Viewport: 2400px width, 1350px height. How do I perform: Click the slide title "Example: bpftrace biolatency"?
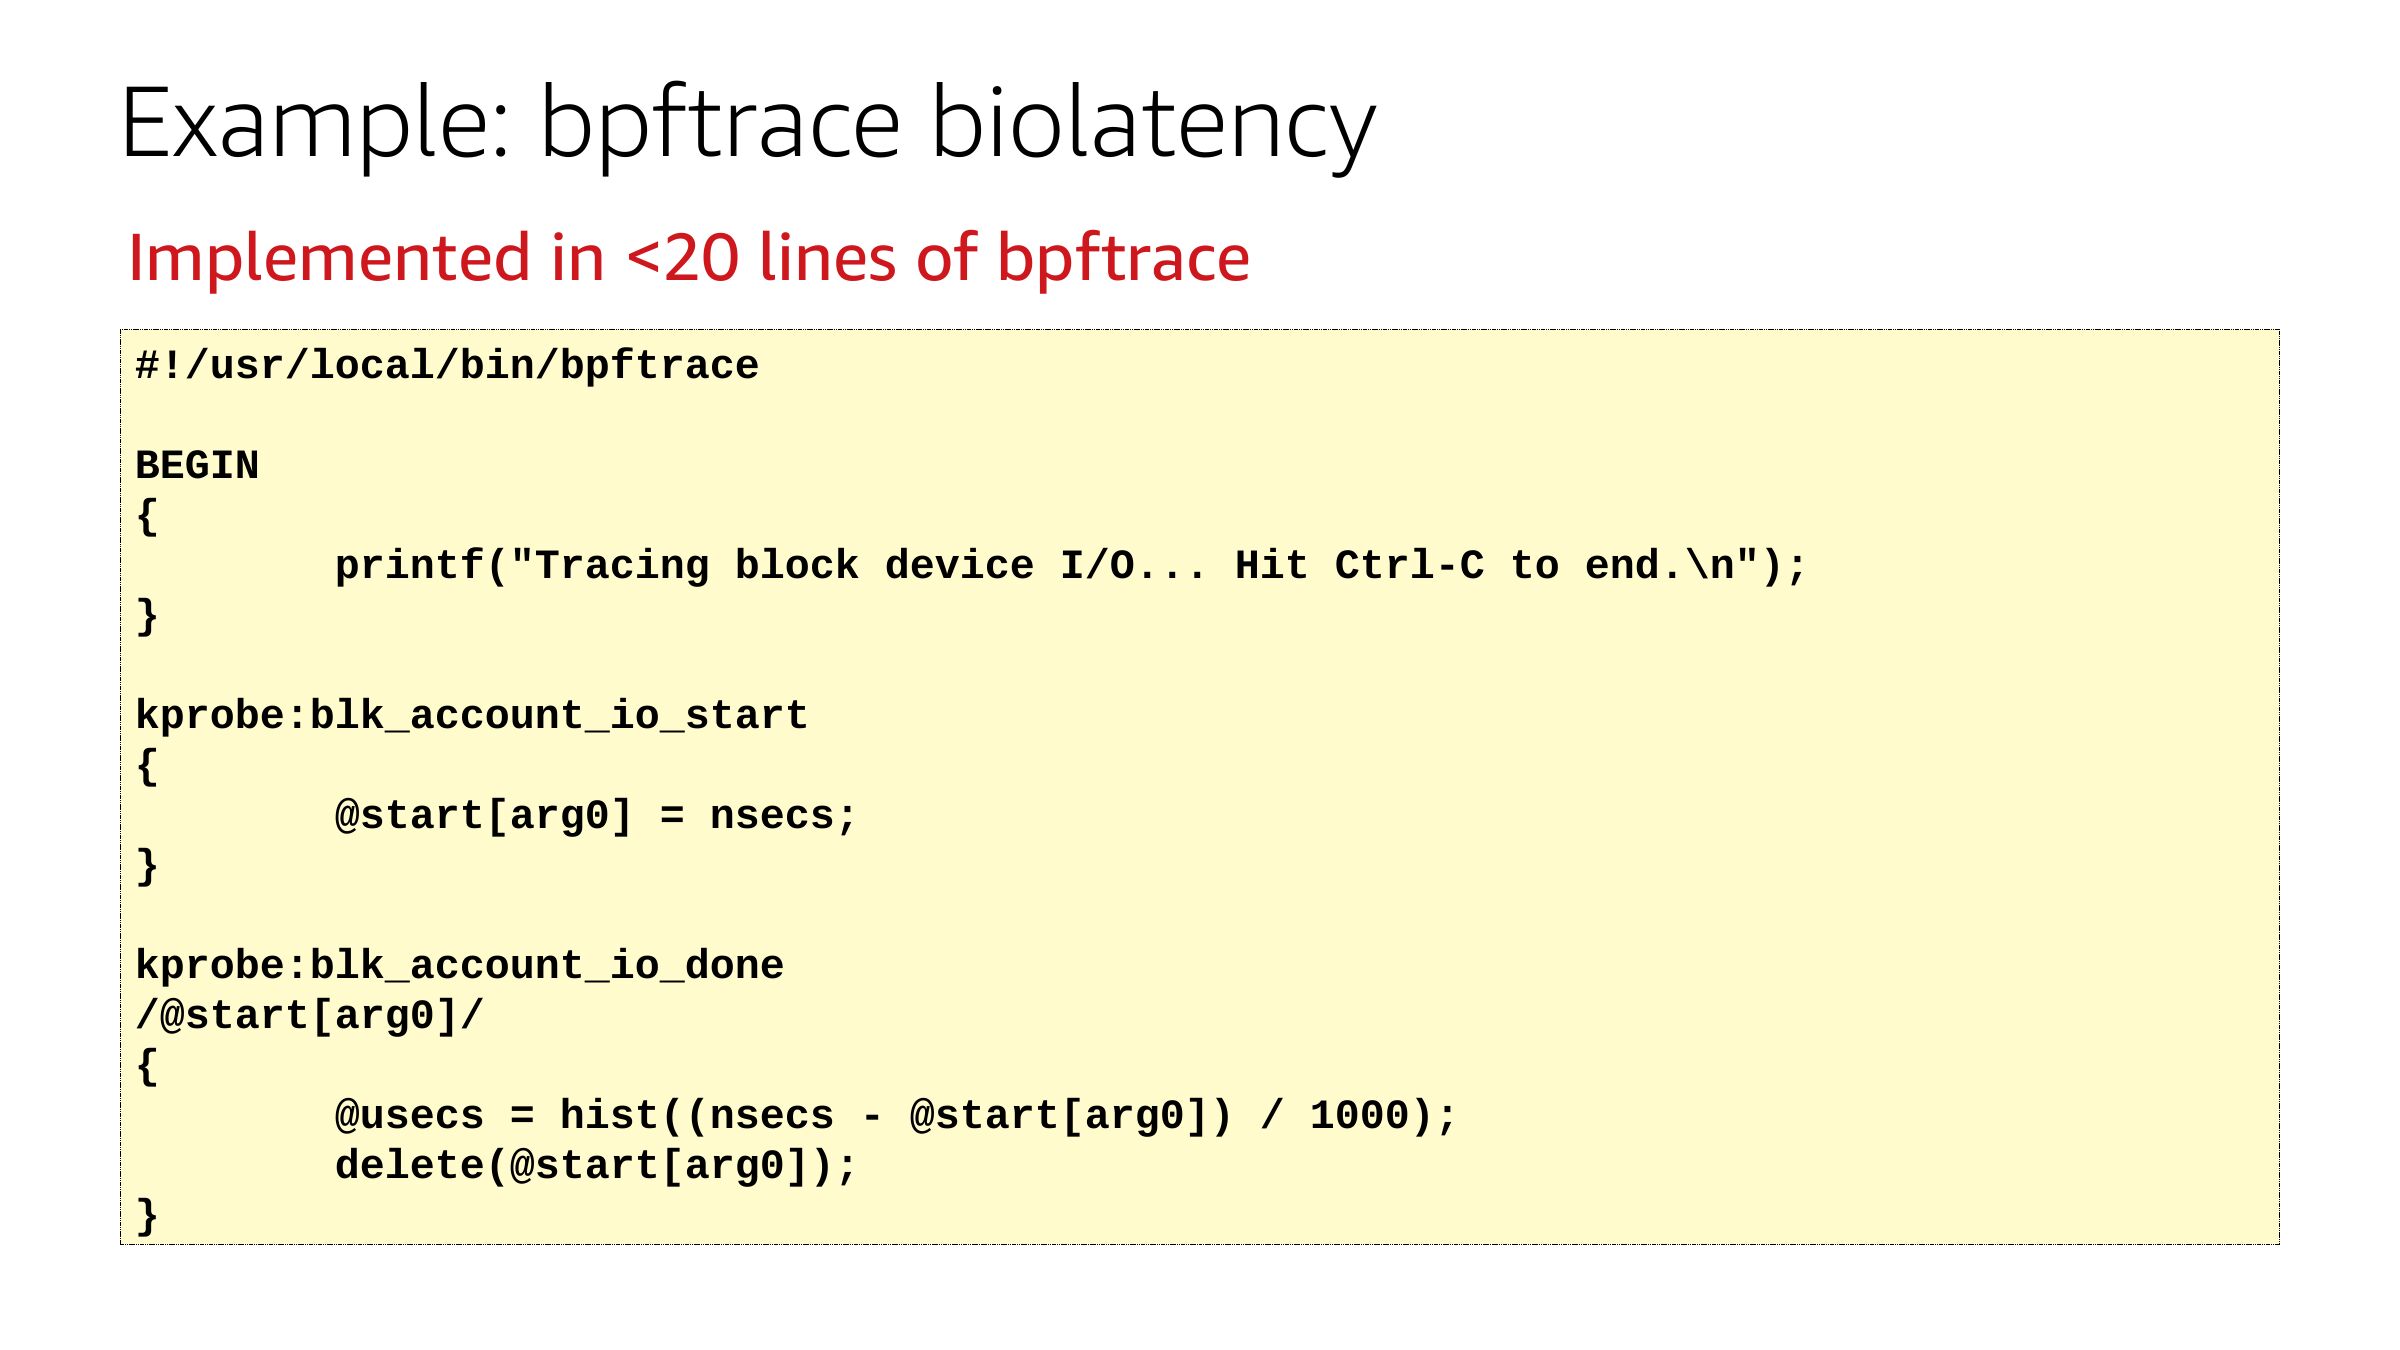(x=747, y=124)
